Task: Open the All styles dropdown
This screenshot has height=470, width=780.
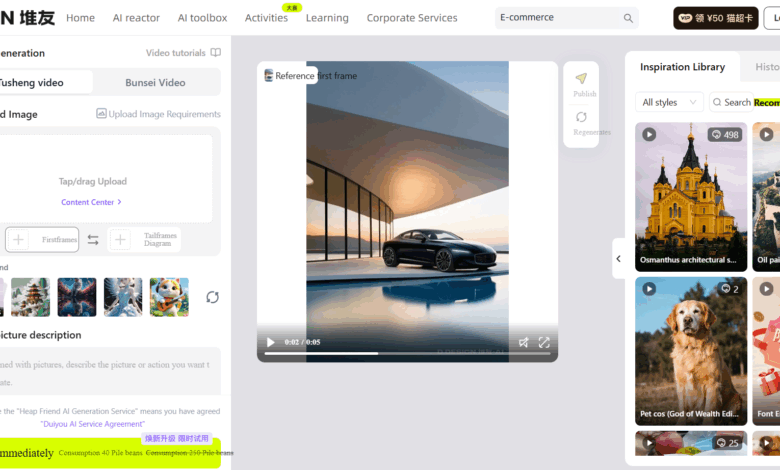Action: [x=669, y=102]
